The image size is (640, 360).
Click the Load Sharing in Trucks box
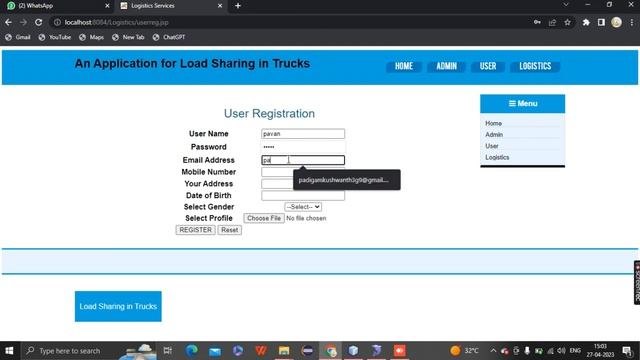pos(118,307)
